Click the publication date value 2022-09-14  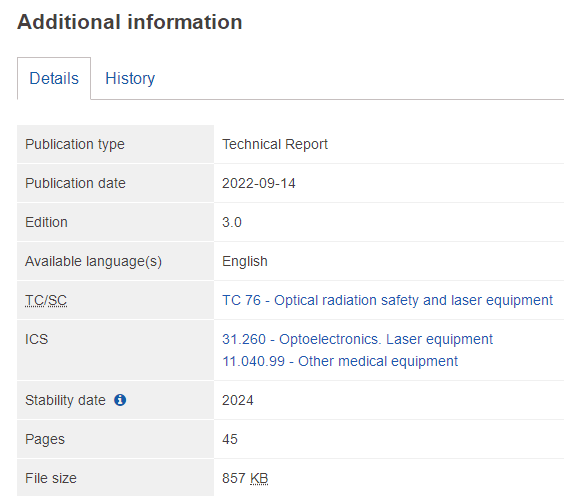pyautogui.click(x=259, y=183)
